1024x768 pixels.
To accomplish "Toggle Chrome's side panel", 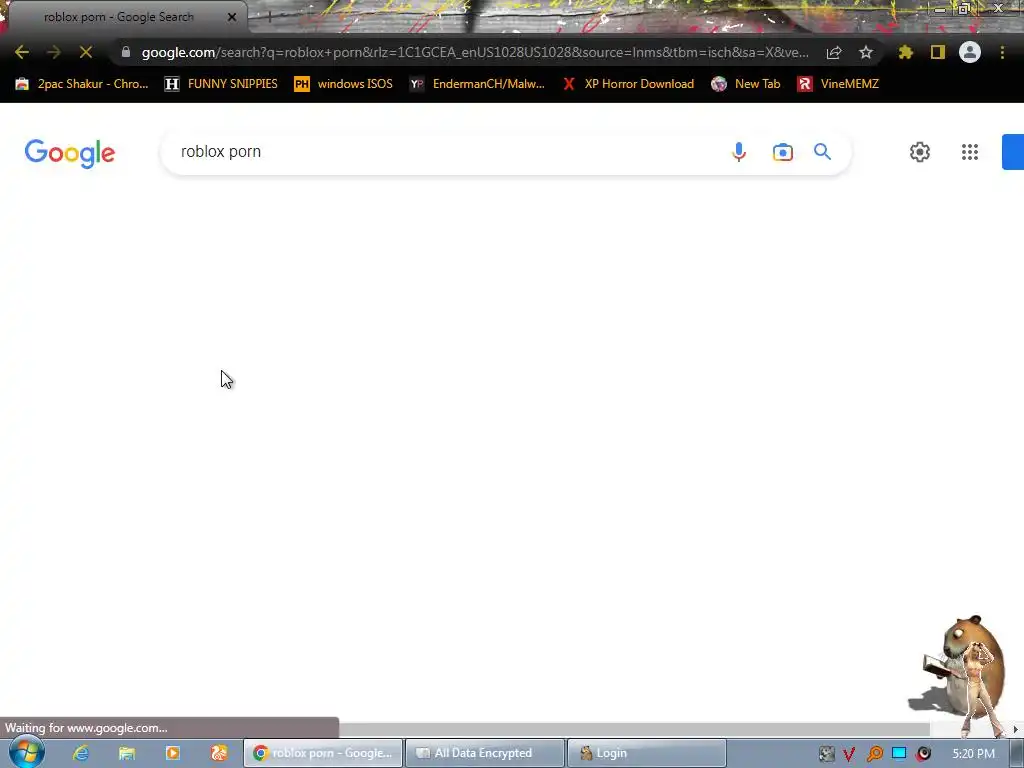I will click(x=938, y=52).
